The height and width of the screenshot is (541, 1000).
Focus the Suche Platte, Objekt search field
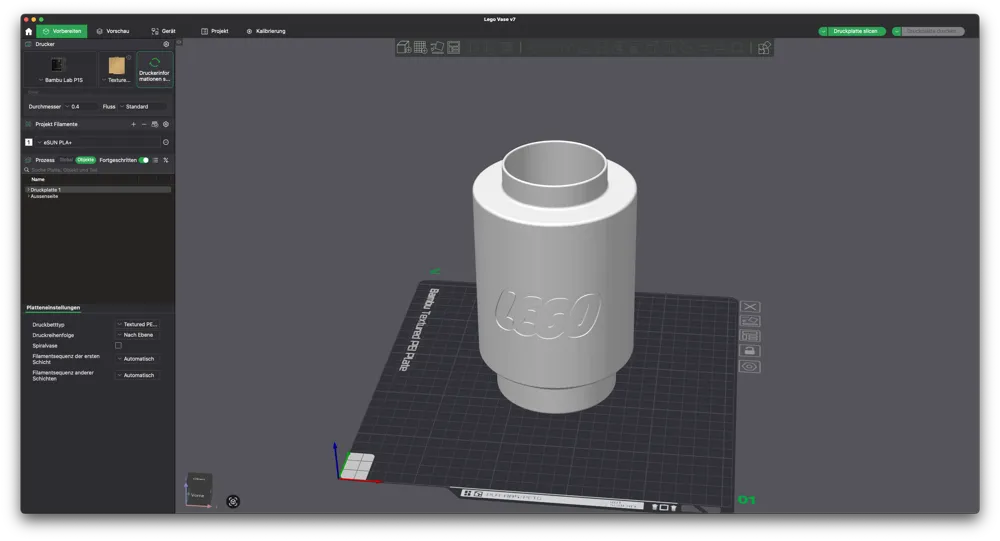click(98, 170)
